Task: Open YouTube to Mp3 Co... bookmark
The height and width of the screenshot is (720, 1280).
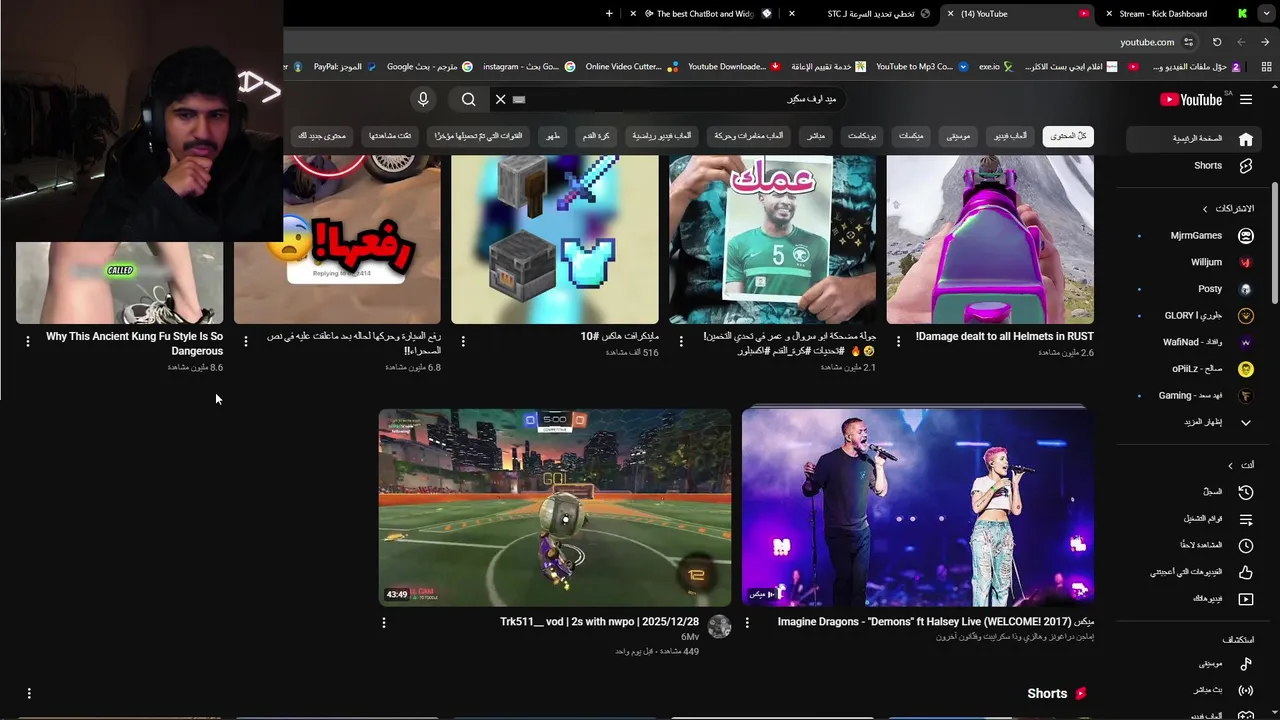Action: point(922,67)
